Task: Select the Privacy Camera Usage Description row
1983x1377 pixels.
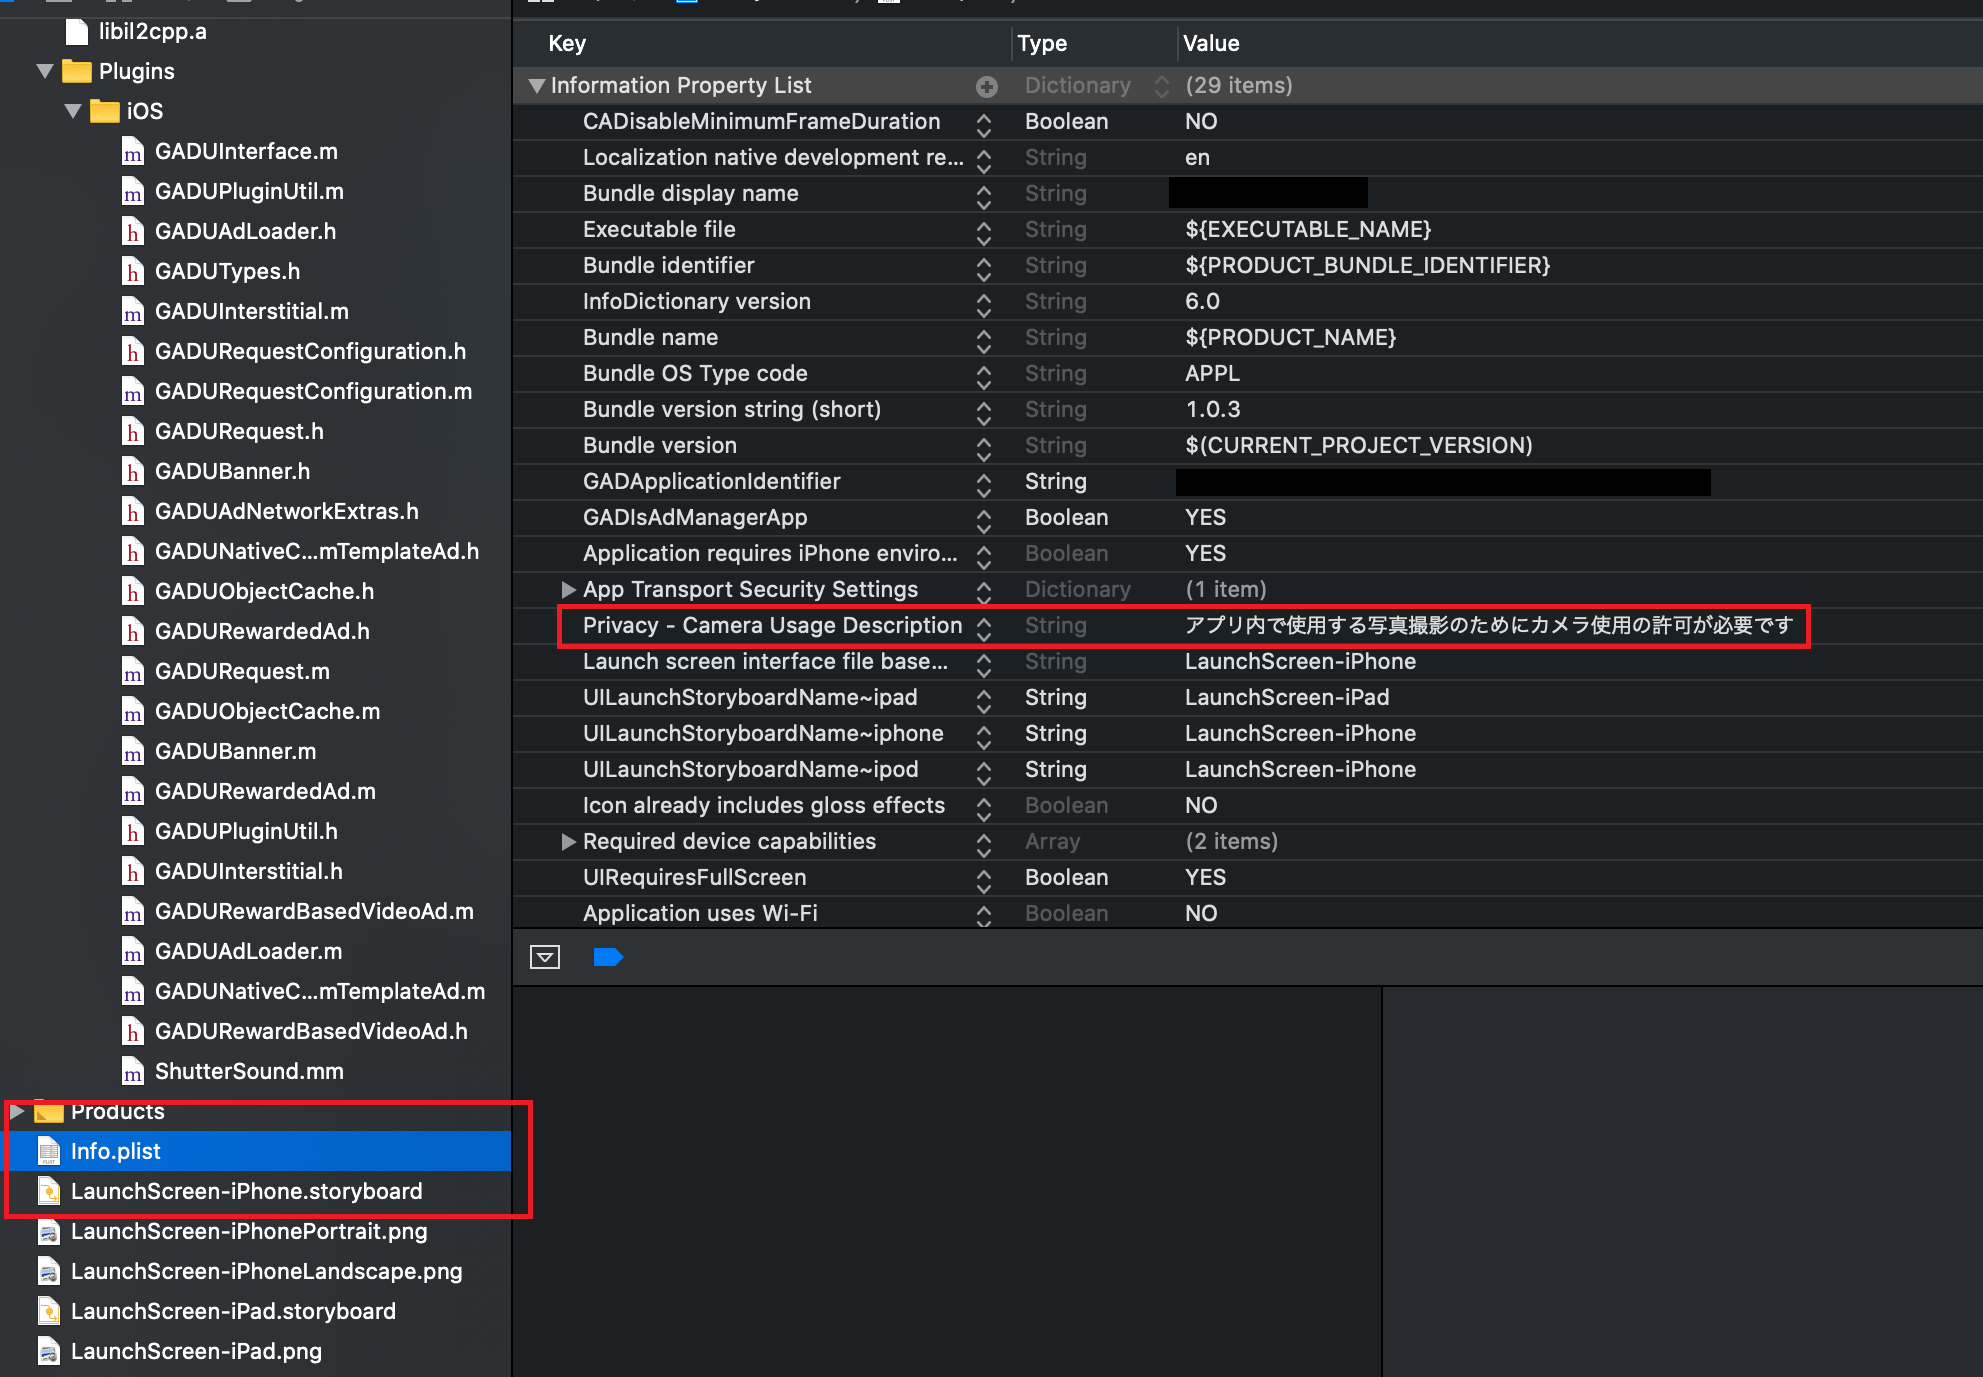Action: tap(772, 625)
